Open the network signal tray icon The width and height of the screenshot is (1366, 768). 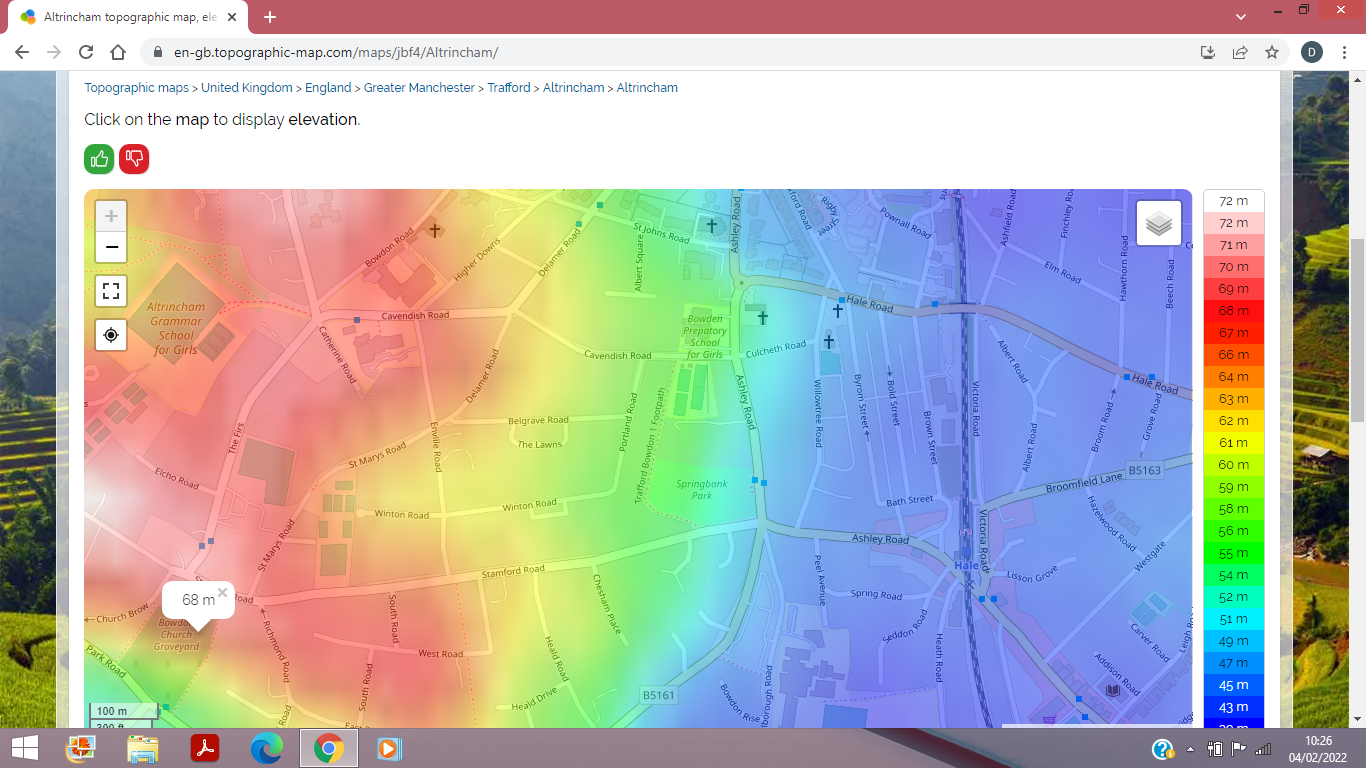tap(1263, 749)
